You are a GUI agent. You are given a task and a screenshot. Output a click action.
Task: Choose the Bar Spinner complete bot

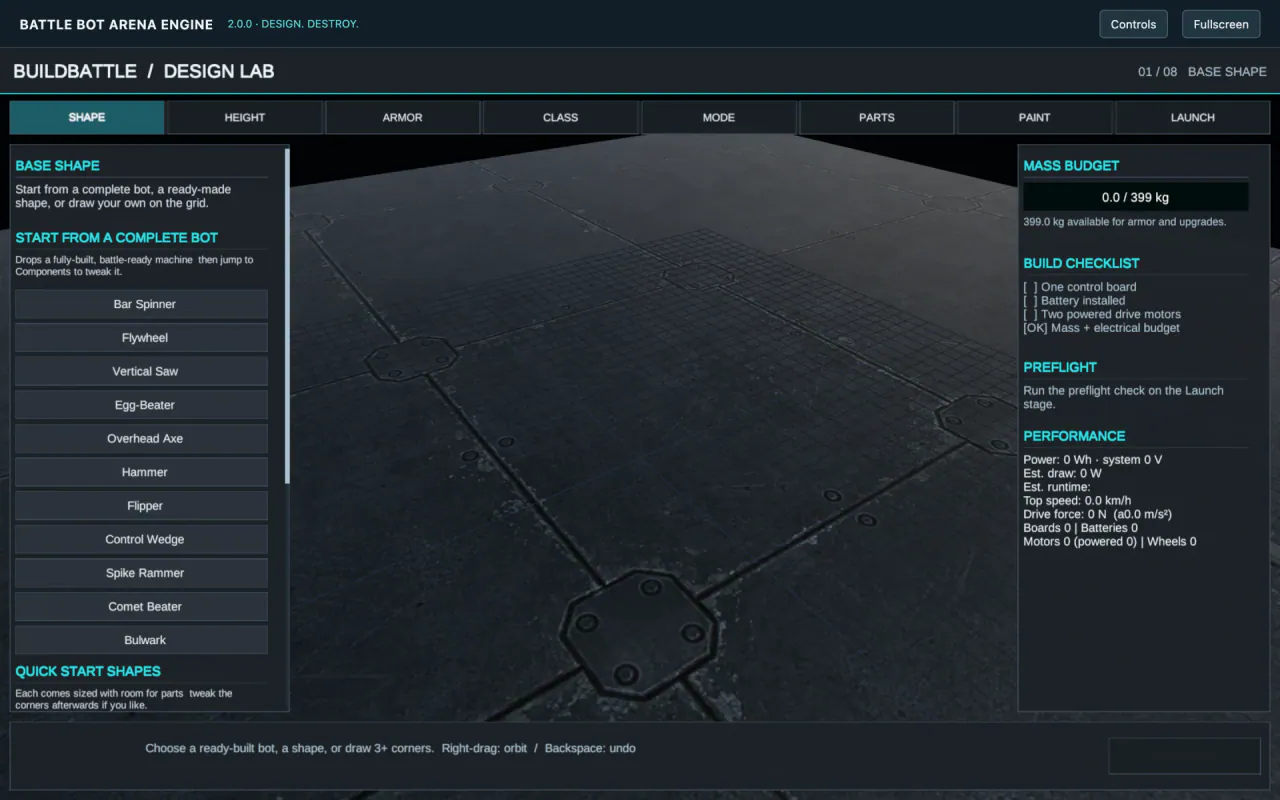pos(141,304)
